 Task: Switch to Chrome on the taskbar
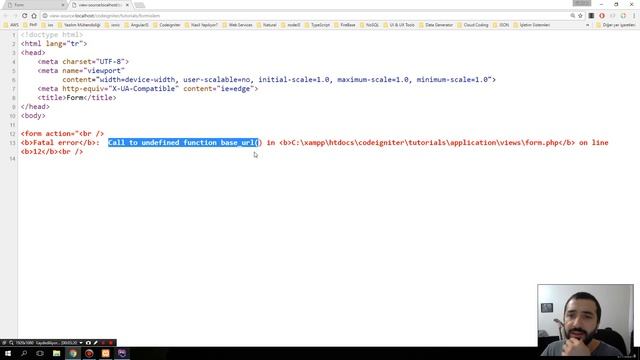[x=73, y=353]
